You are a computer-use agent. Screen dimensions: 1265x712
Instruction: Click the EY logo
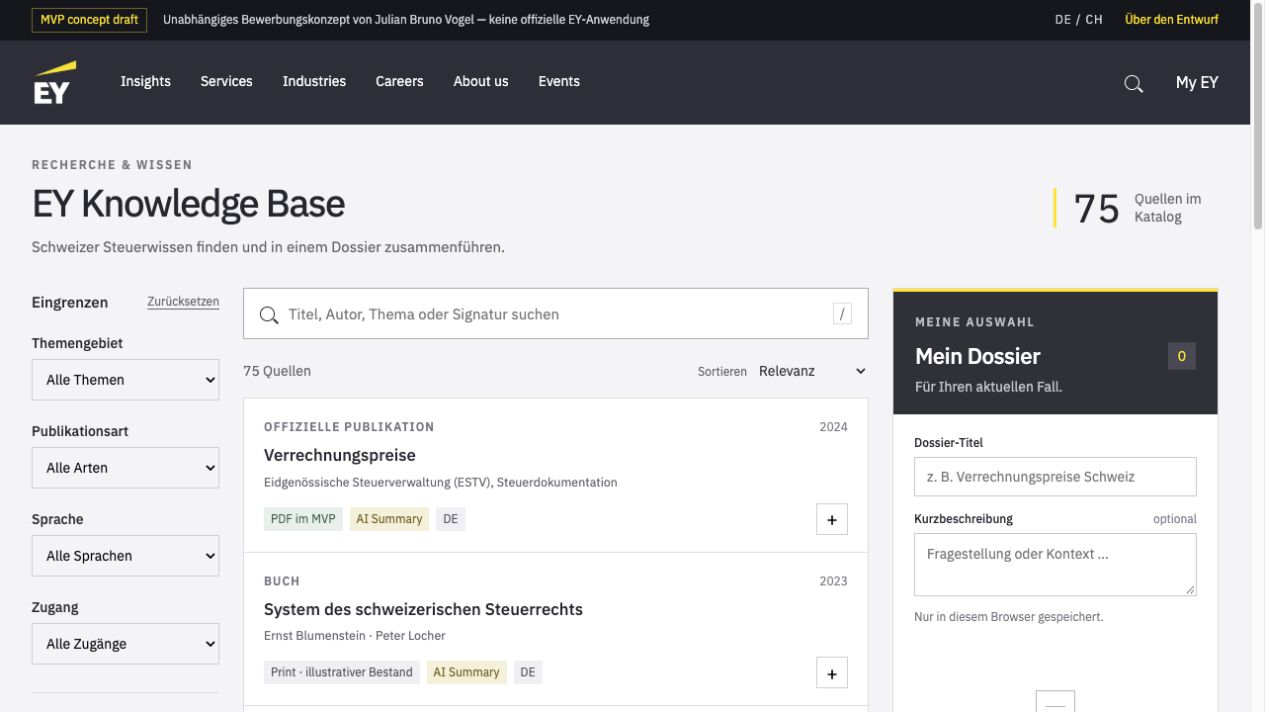[x=54, y=82]
